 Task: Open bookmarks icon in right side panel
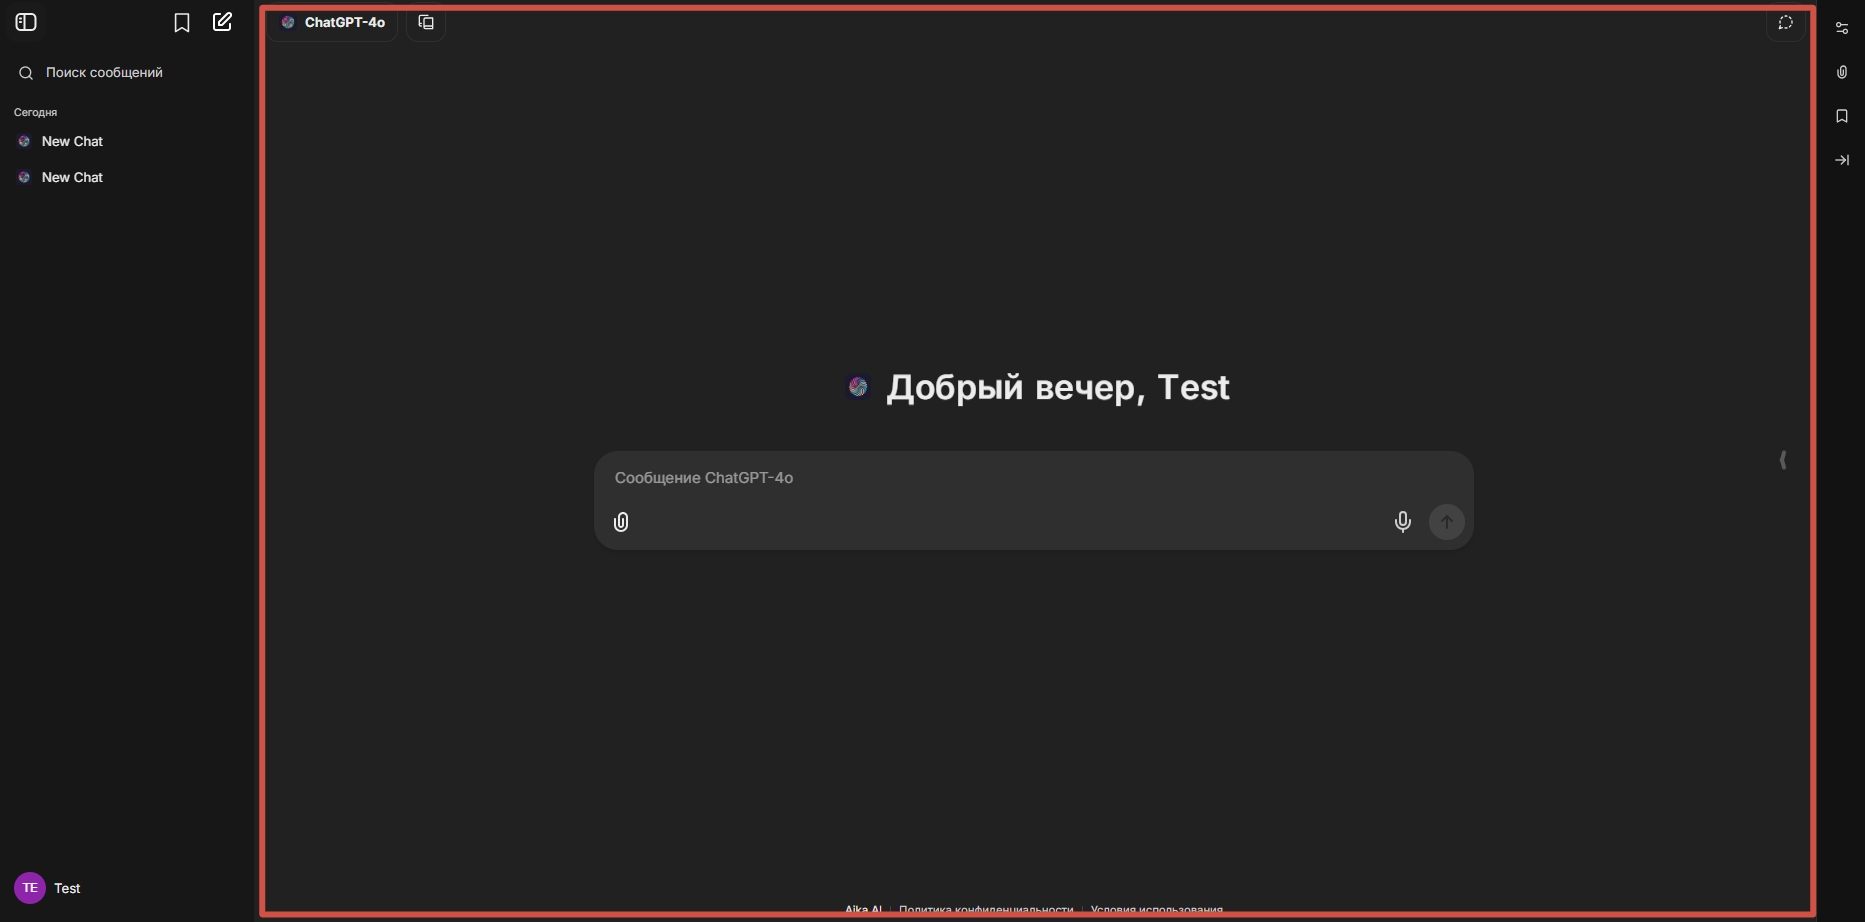1841,116
